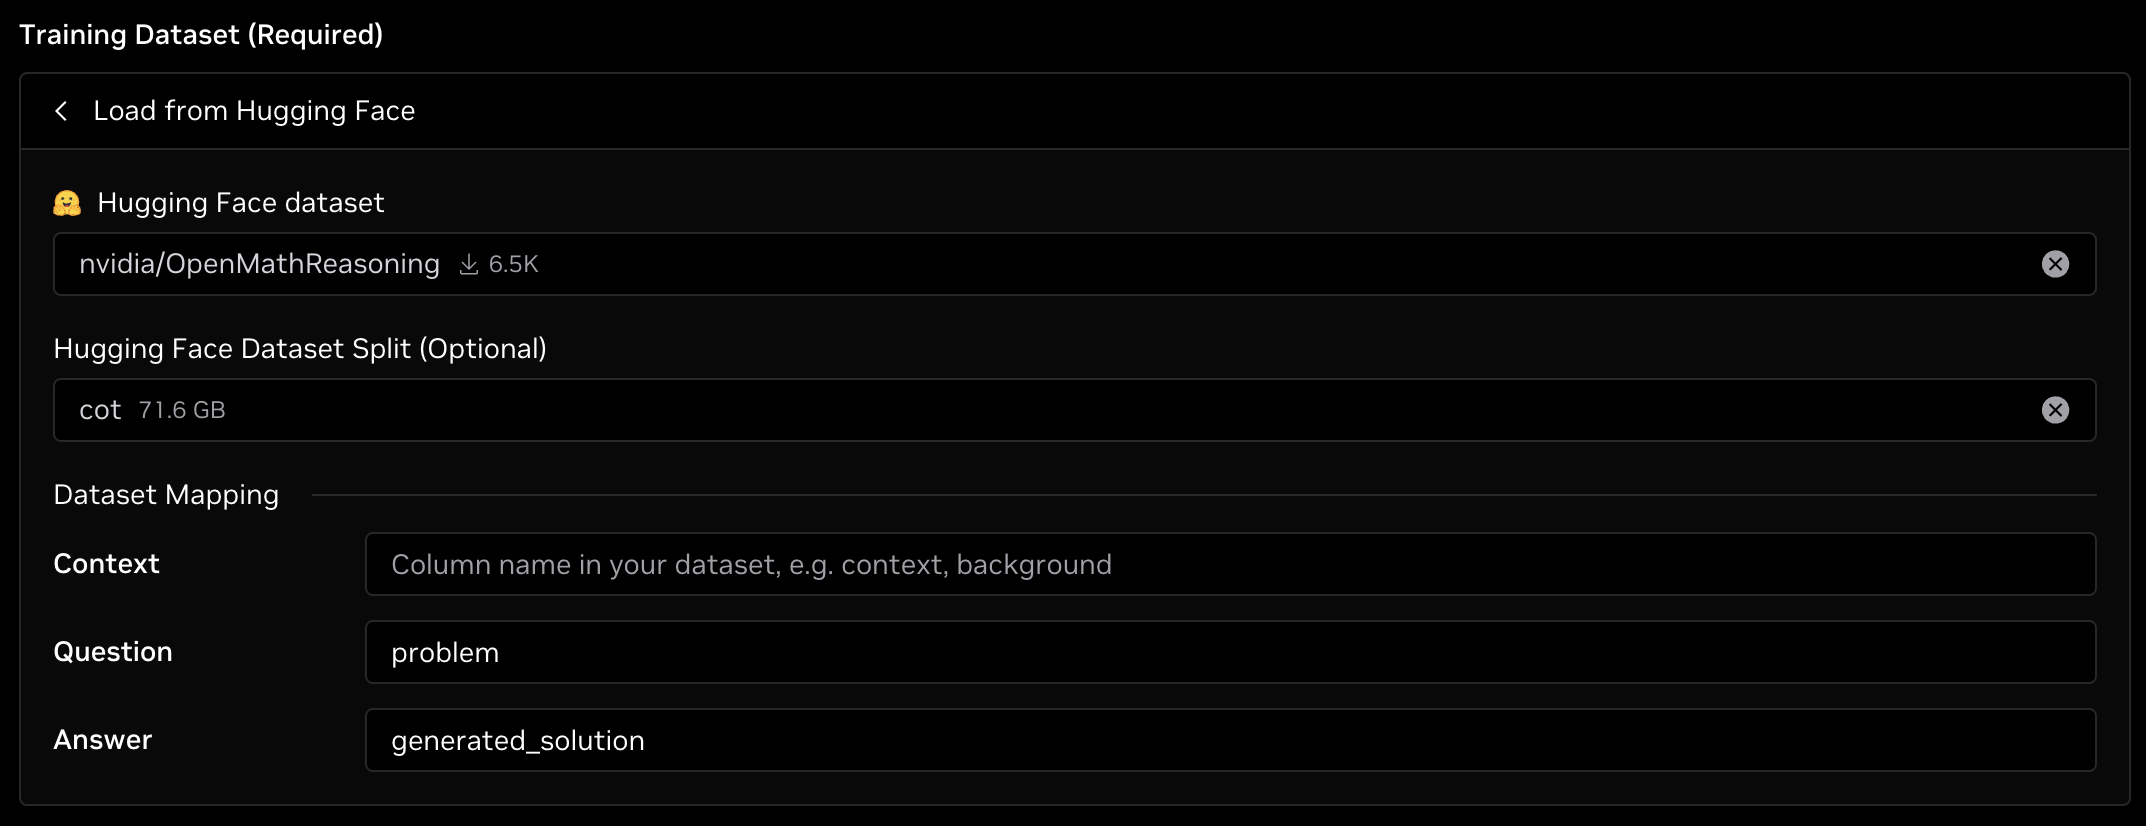Click the cot split name text
This screenshot has height=826, width=2146.
(x=100, y=410)
